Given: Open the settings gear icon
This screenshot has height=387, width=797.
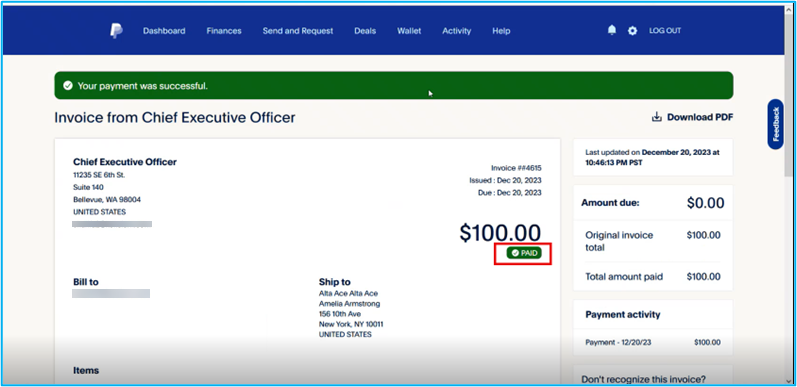Looking at the screenshot, I should [632, 31].
